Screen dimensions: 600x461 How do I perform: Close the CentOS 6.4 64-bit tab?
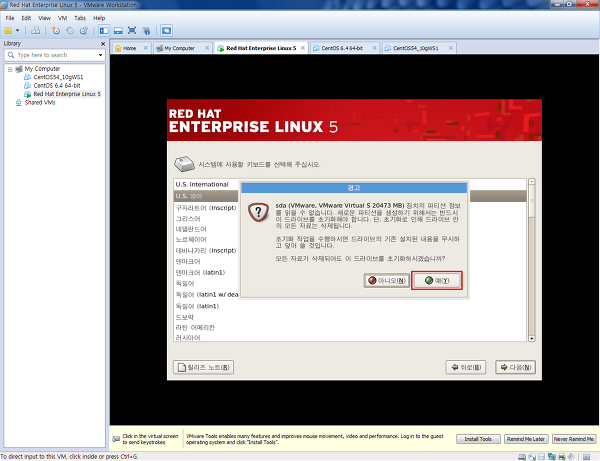coord(374,48)
